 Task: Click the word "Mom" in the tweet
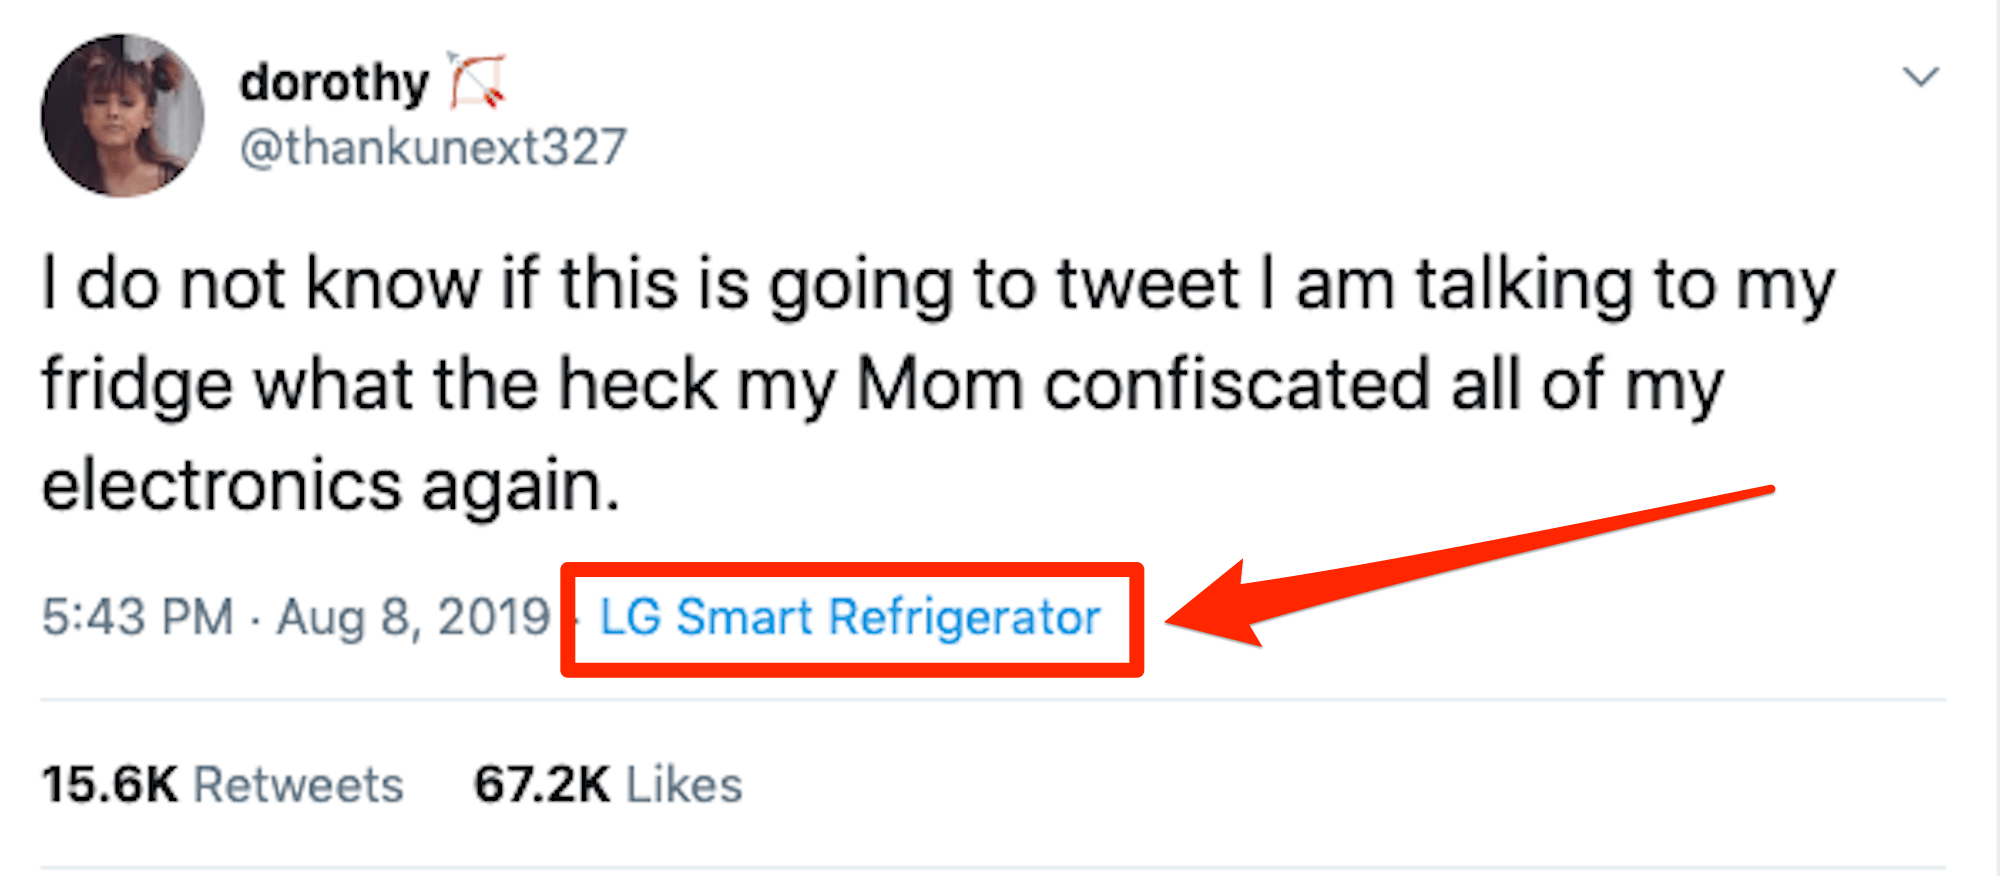click(940, 385)
